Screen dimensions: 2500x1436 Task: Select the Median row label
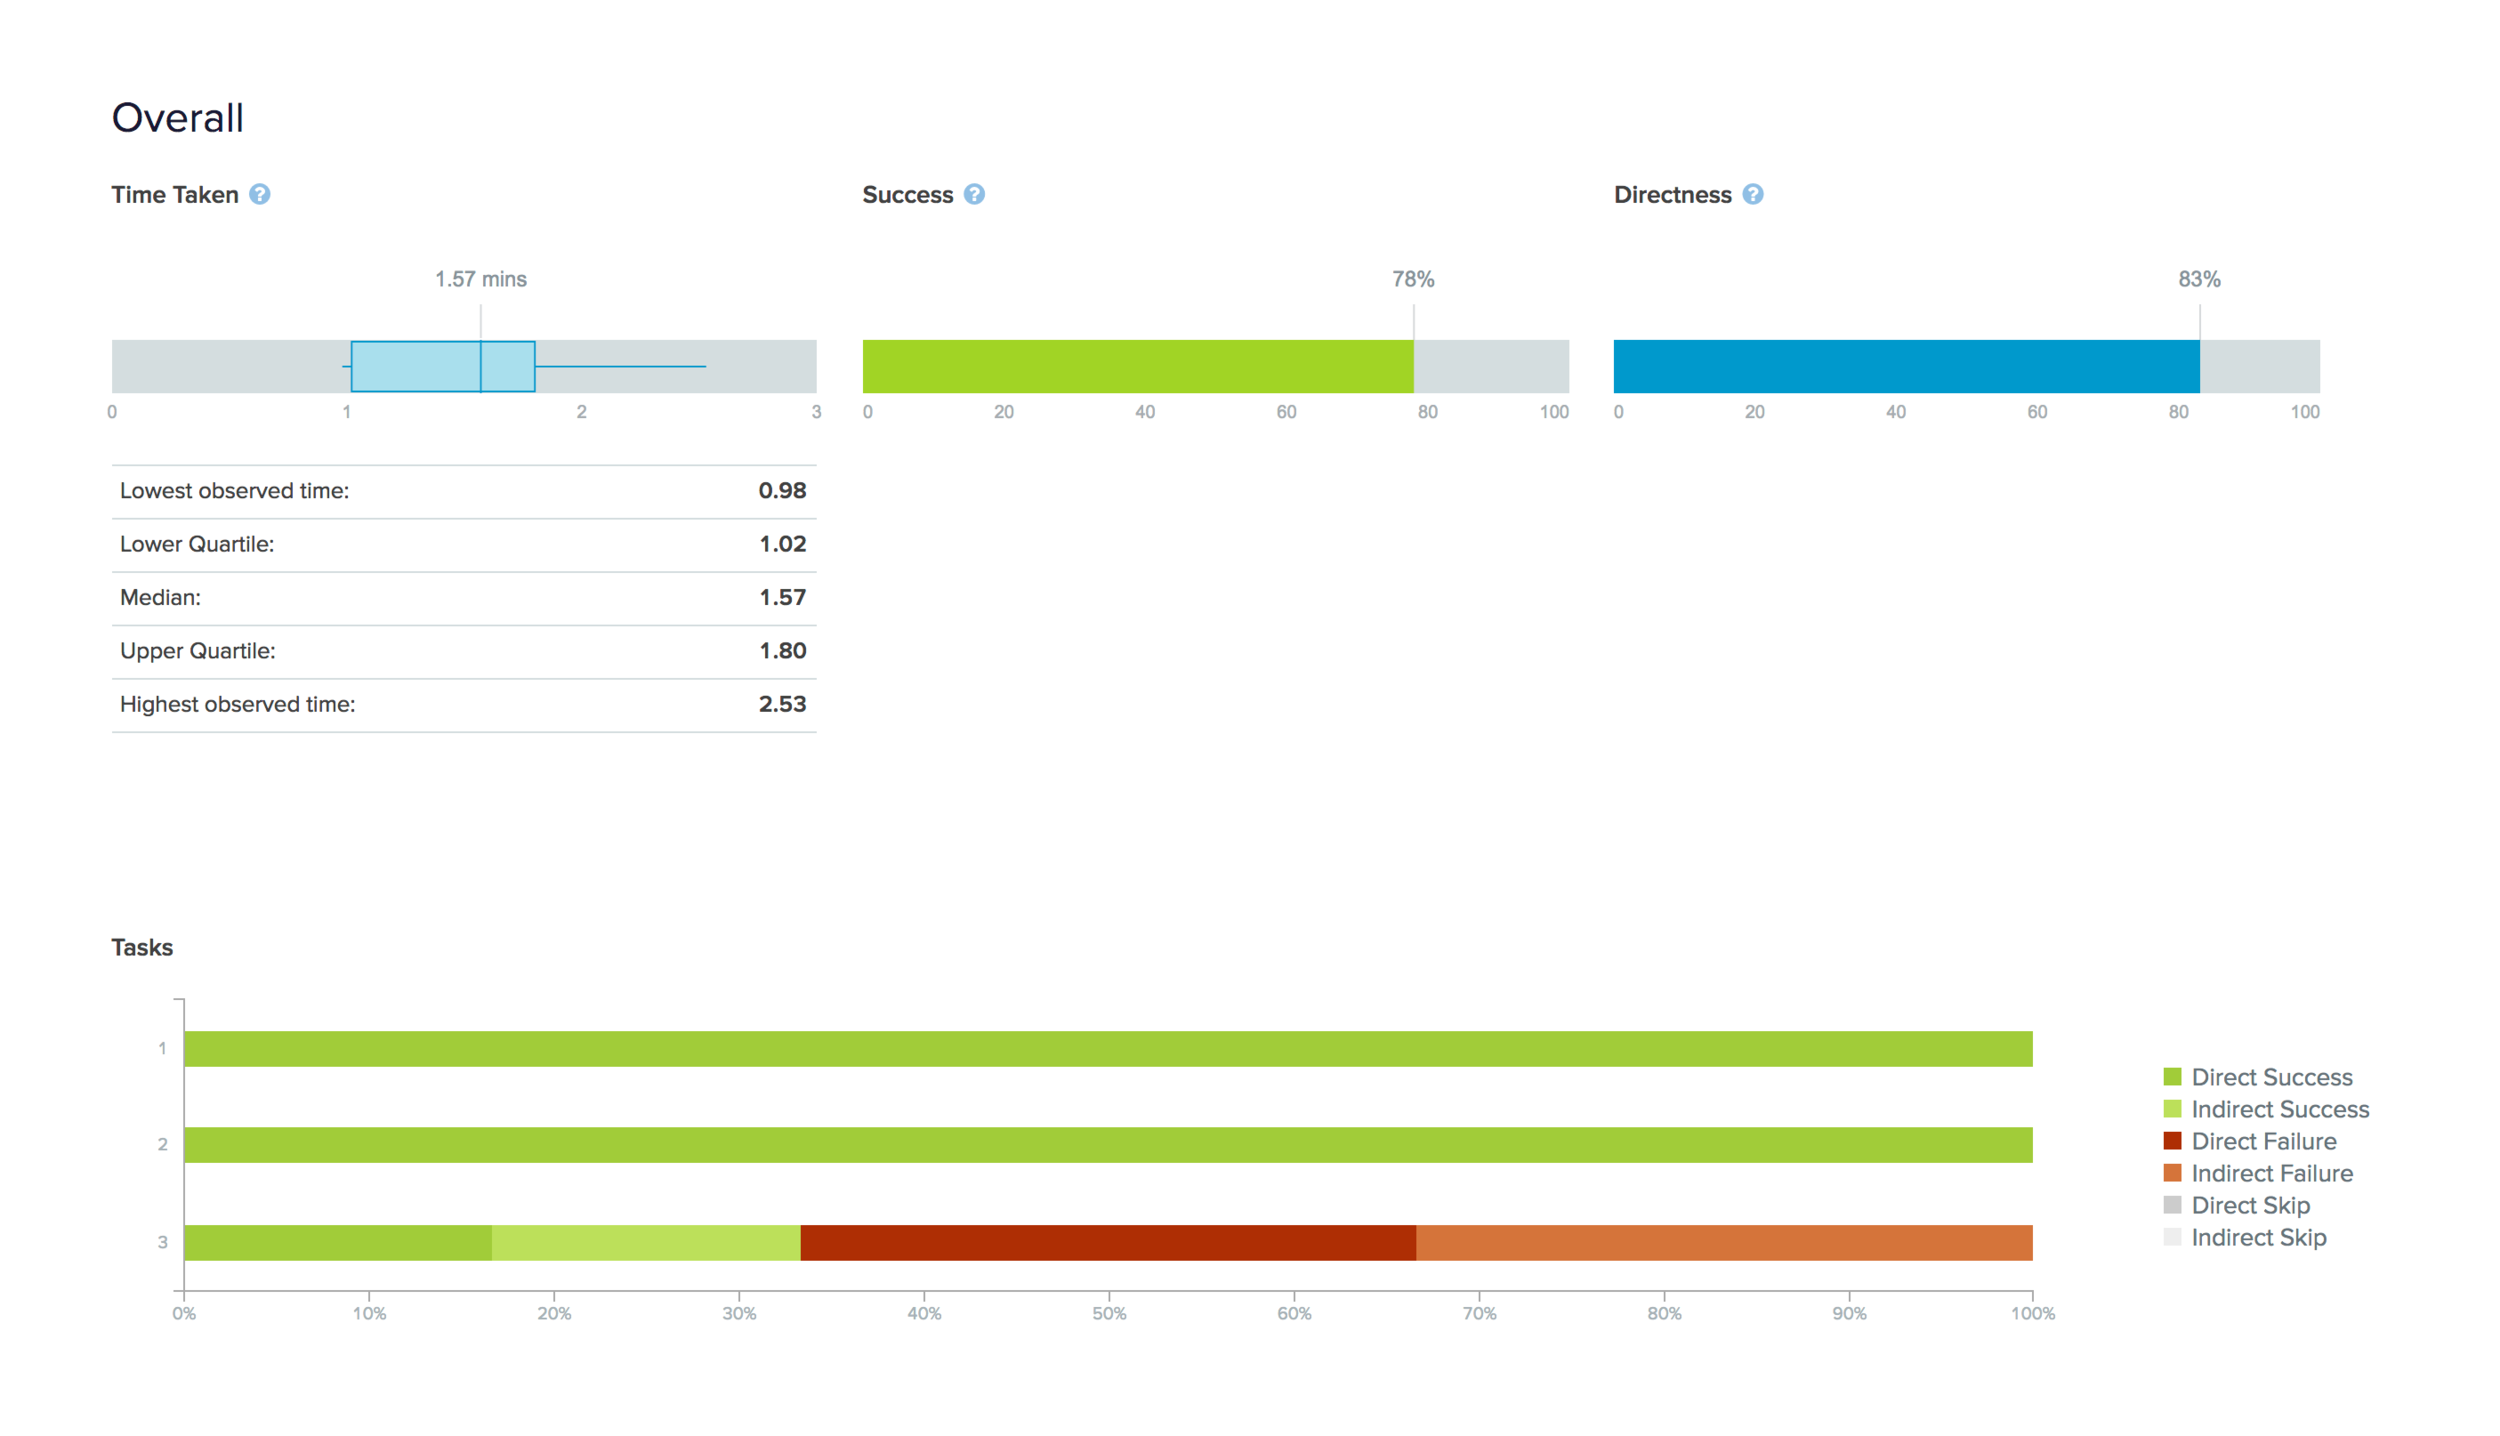(160, 597)
